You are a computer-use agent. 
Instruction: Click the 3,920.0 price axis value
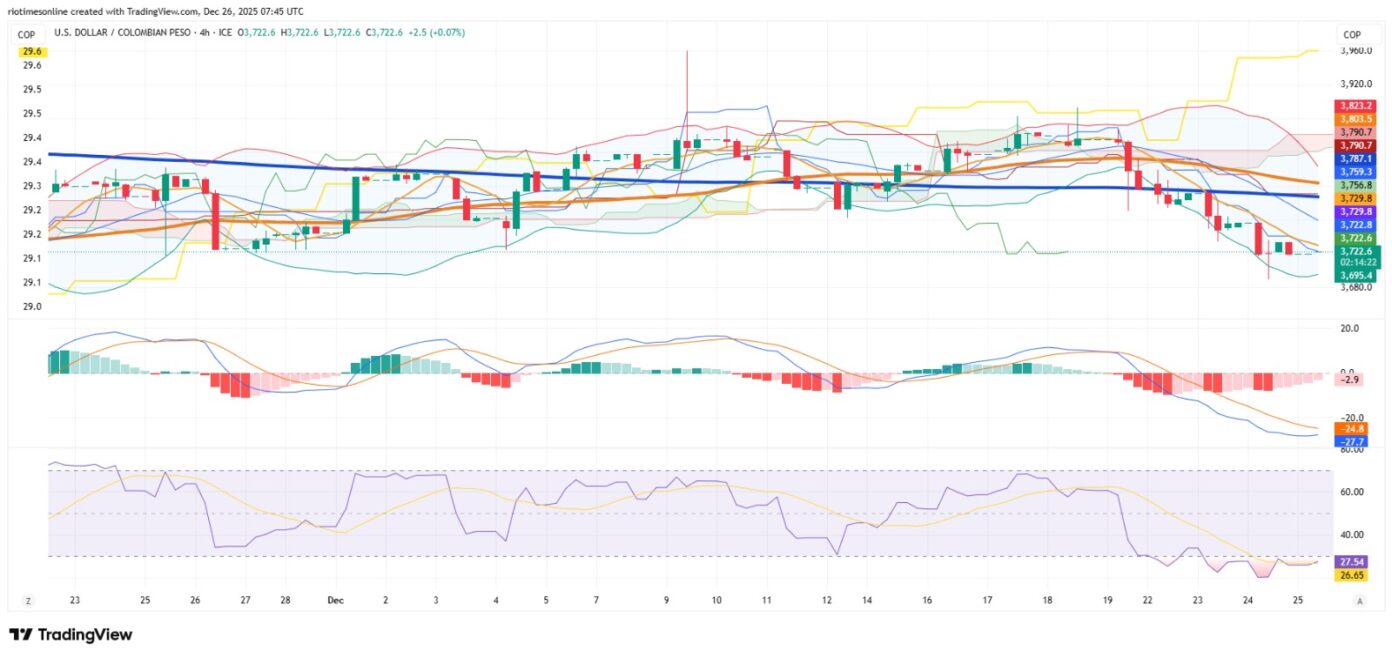[x=1355, y=84]
